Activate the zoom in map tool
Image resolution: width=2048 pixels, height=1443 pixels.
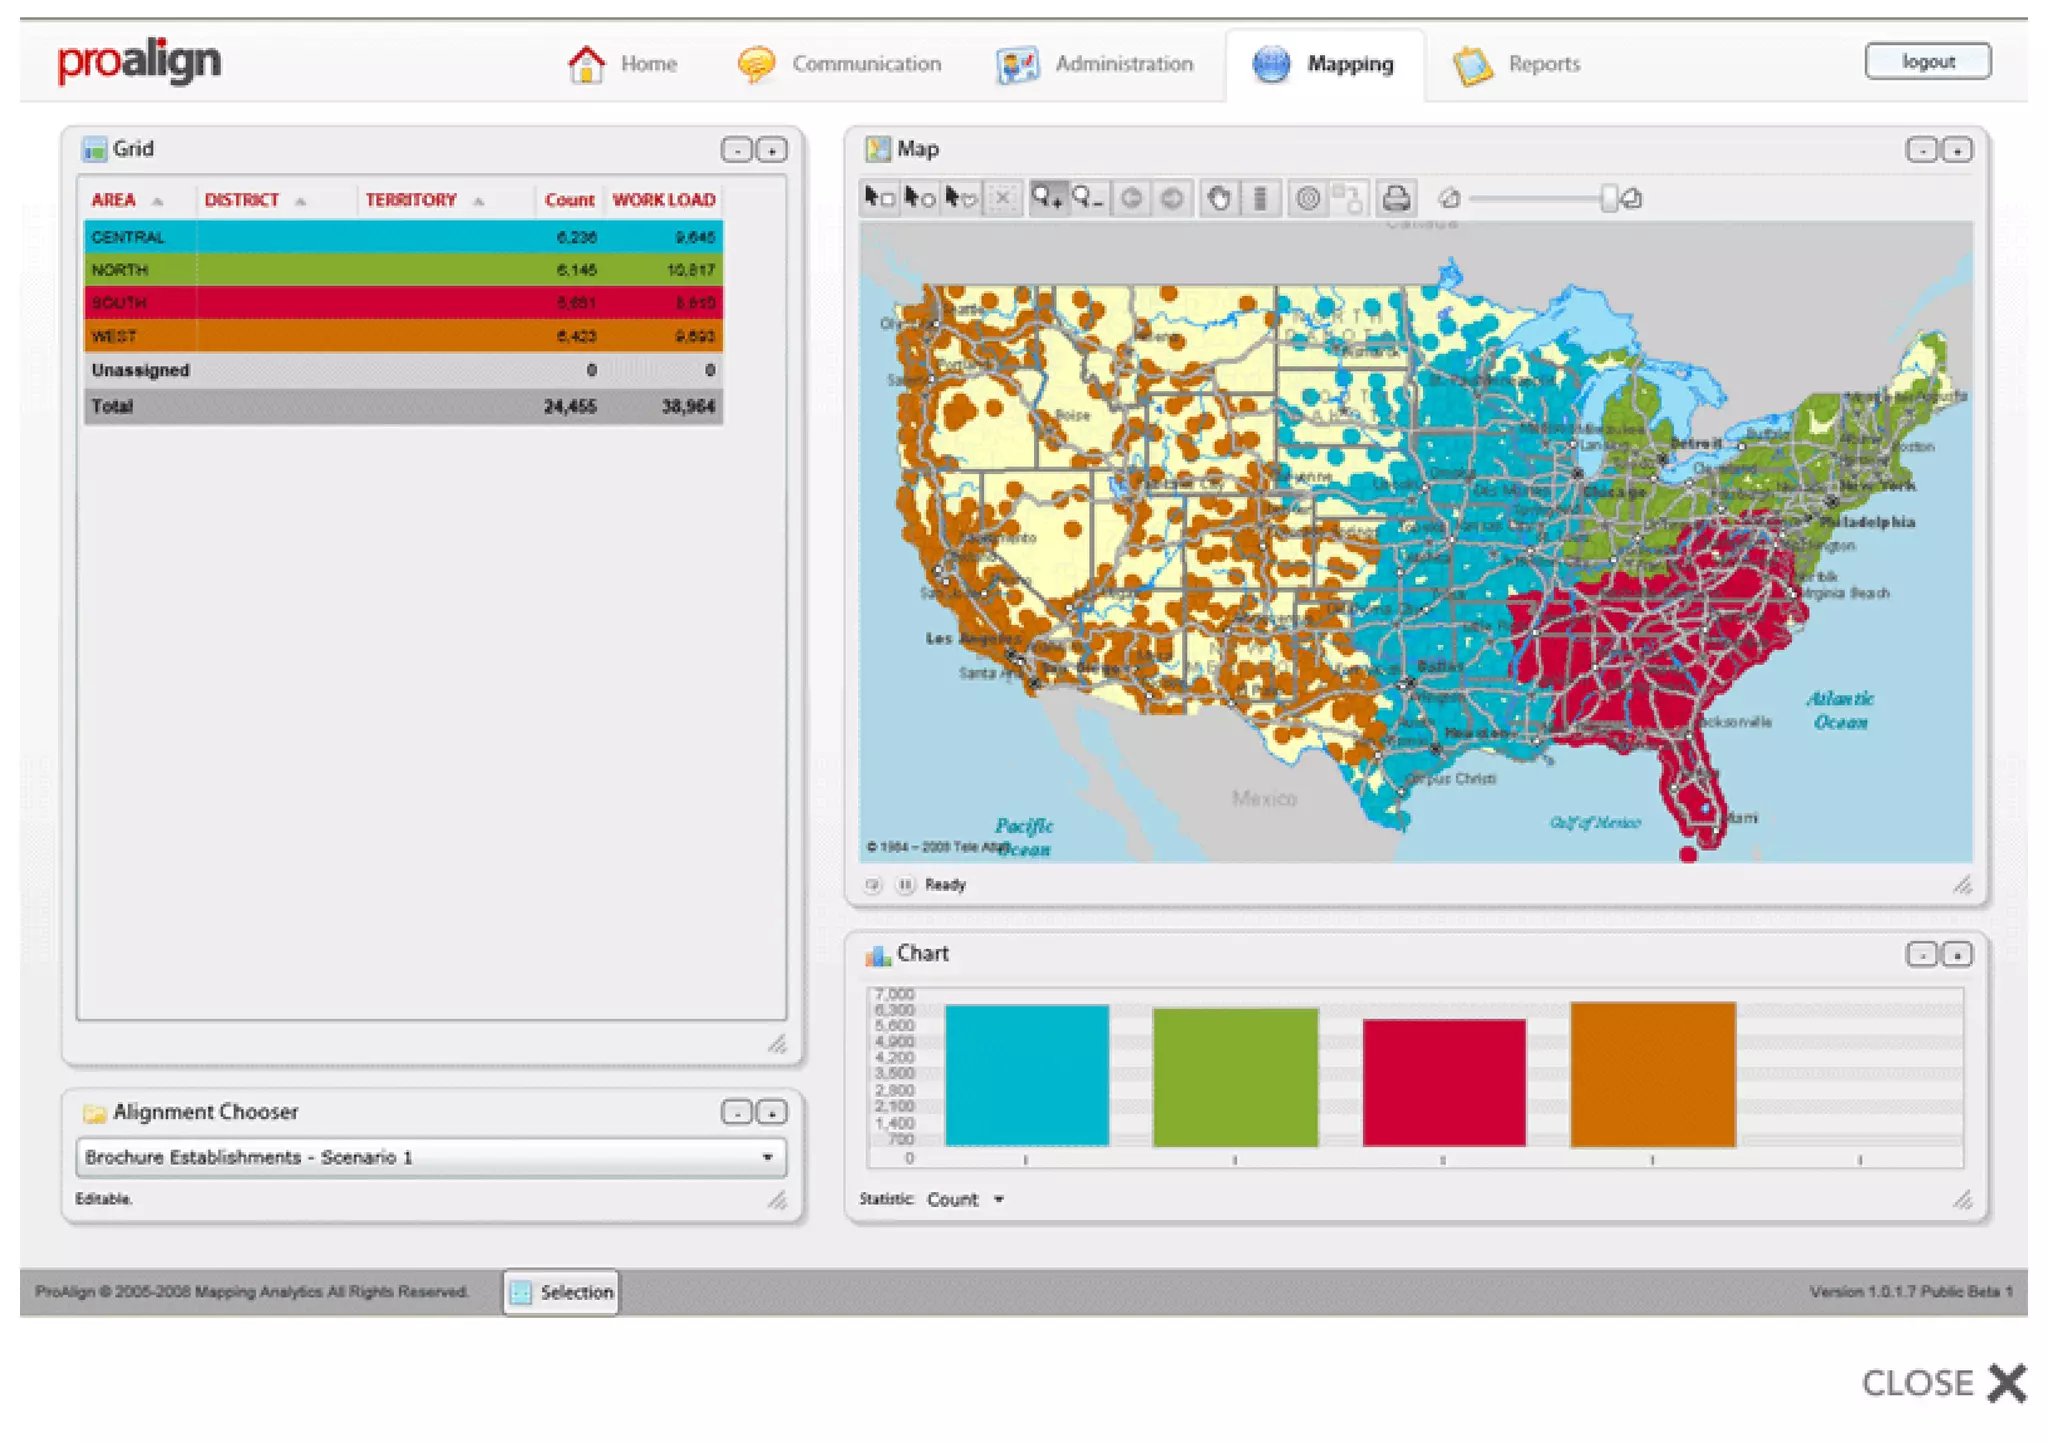1047,198
